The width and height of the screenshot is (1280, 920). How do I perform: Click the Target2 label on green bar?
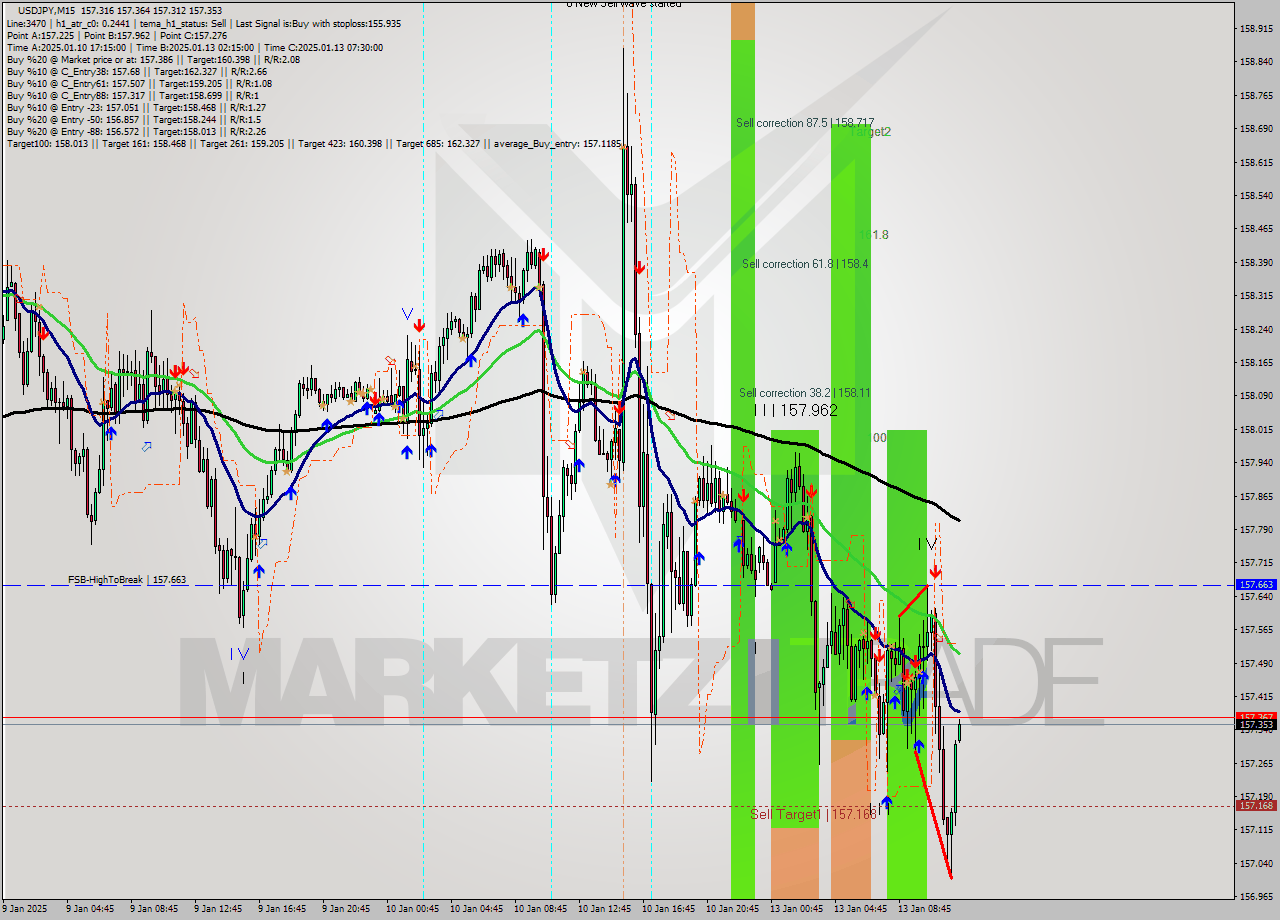pos(870,132)
